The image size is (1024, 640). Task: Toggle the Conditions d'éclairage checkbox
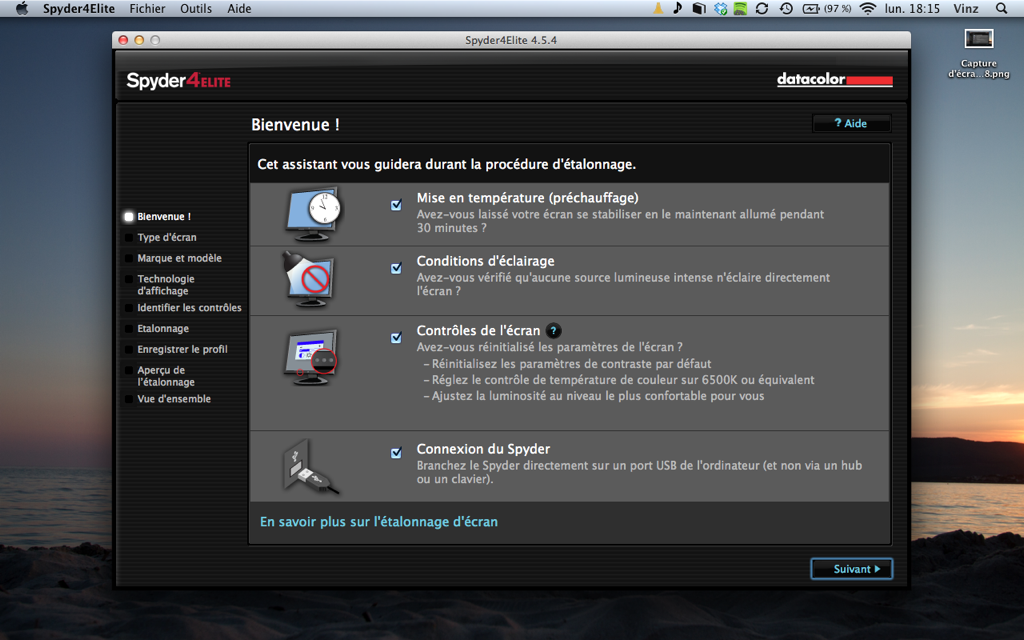point(396,268)
